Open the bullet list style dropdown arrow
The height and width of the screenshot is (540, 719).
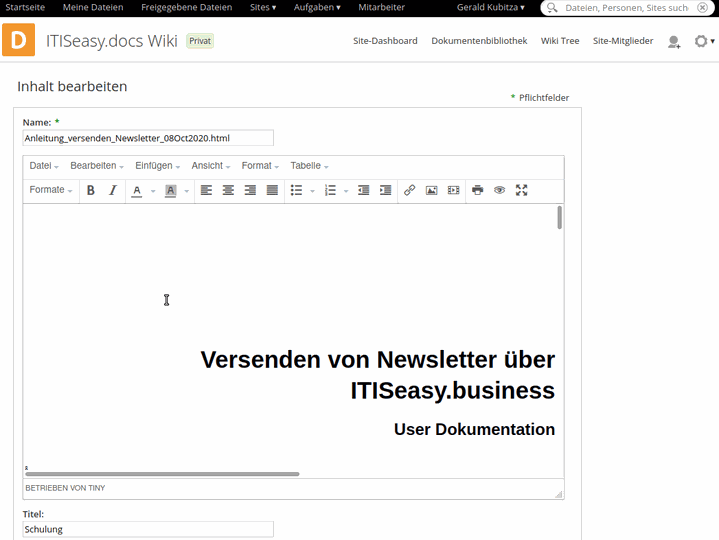click(x=312, y=191)
